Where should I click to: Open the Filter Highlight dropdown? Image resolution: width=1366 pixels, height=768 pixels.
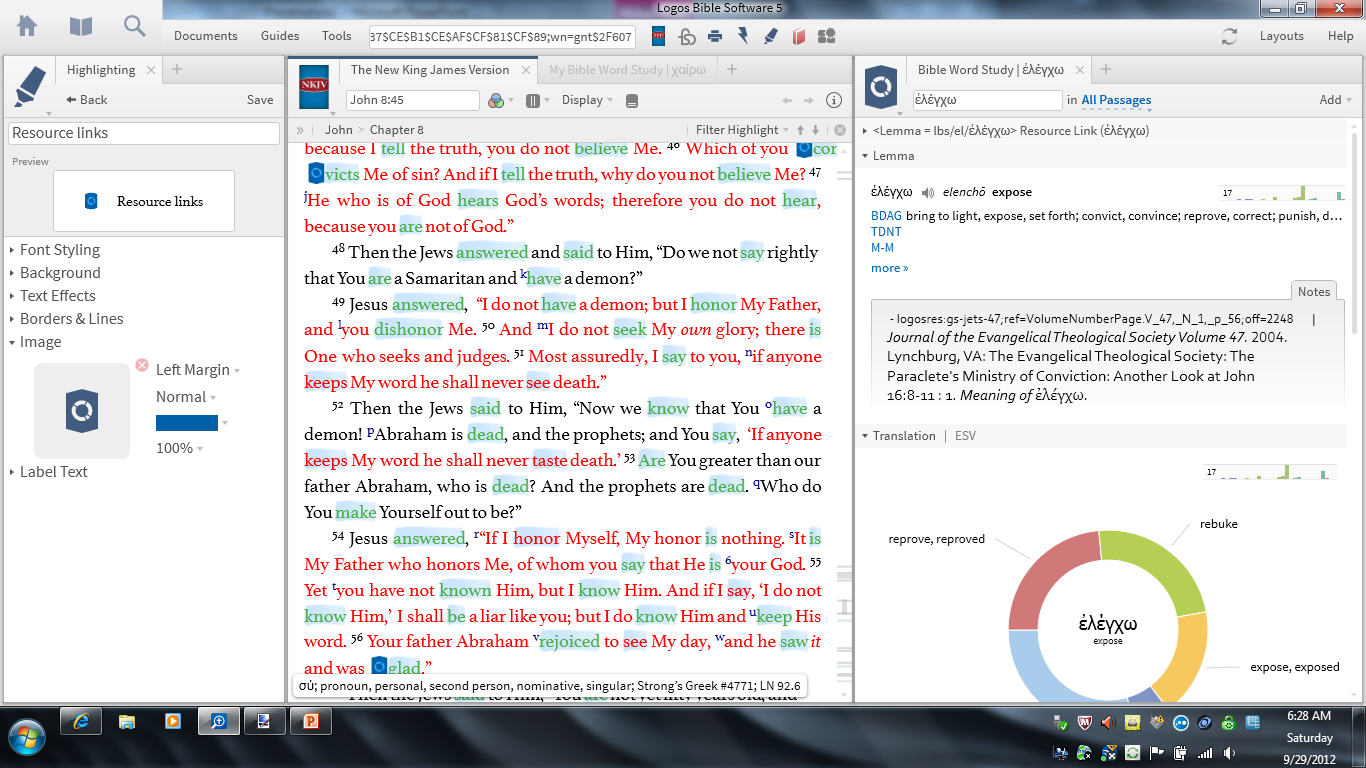[x=741, y=130]
